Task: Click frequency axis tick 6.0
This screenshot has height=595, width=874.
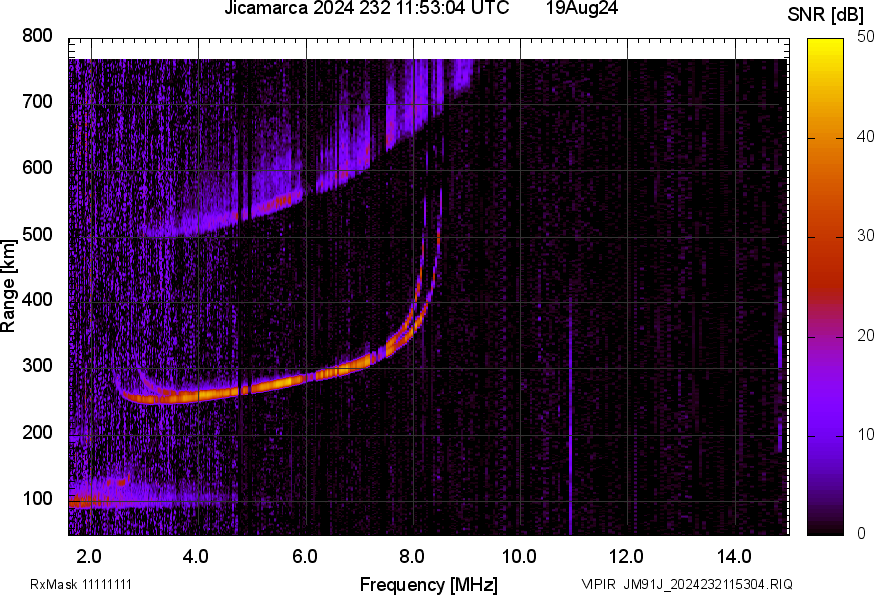Action: pos(304,557)
